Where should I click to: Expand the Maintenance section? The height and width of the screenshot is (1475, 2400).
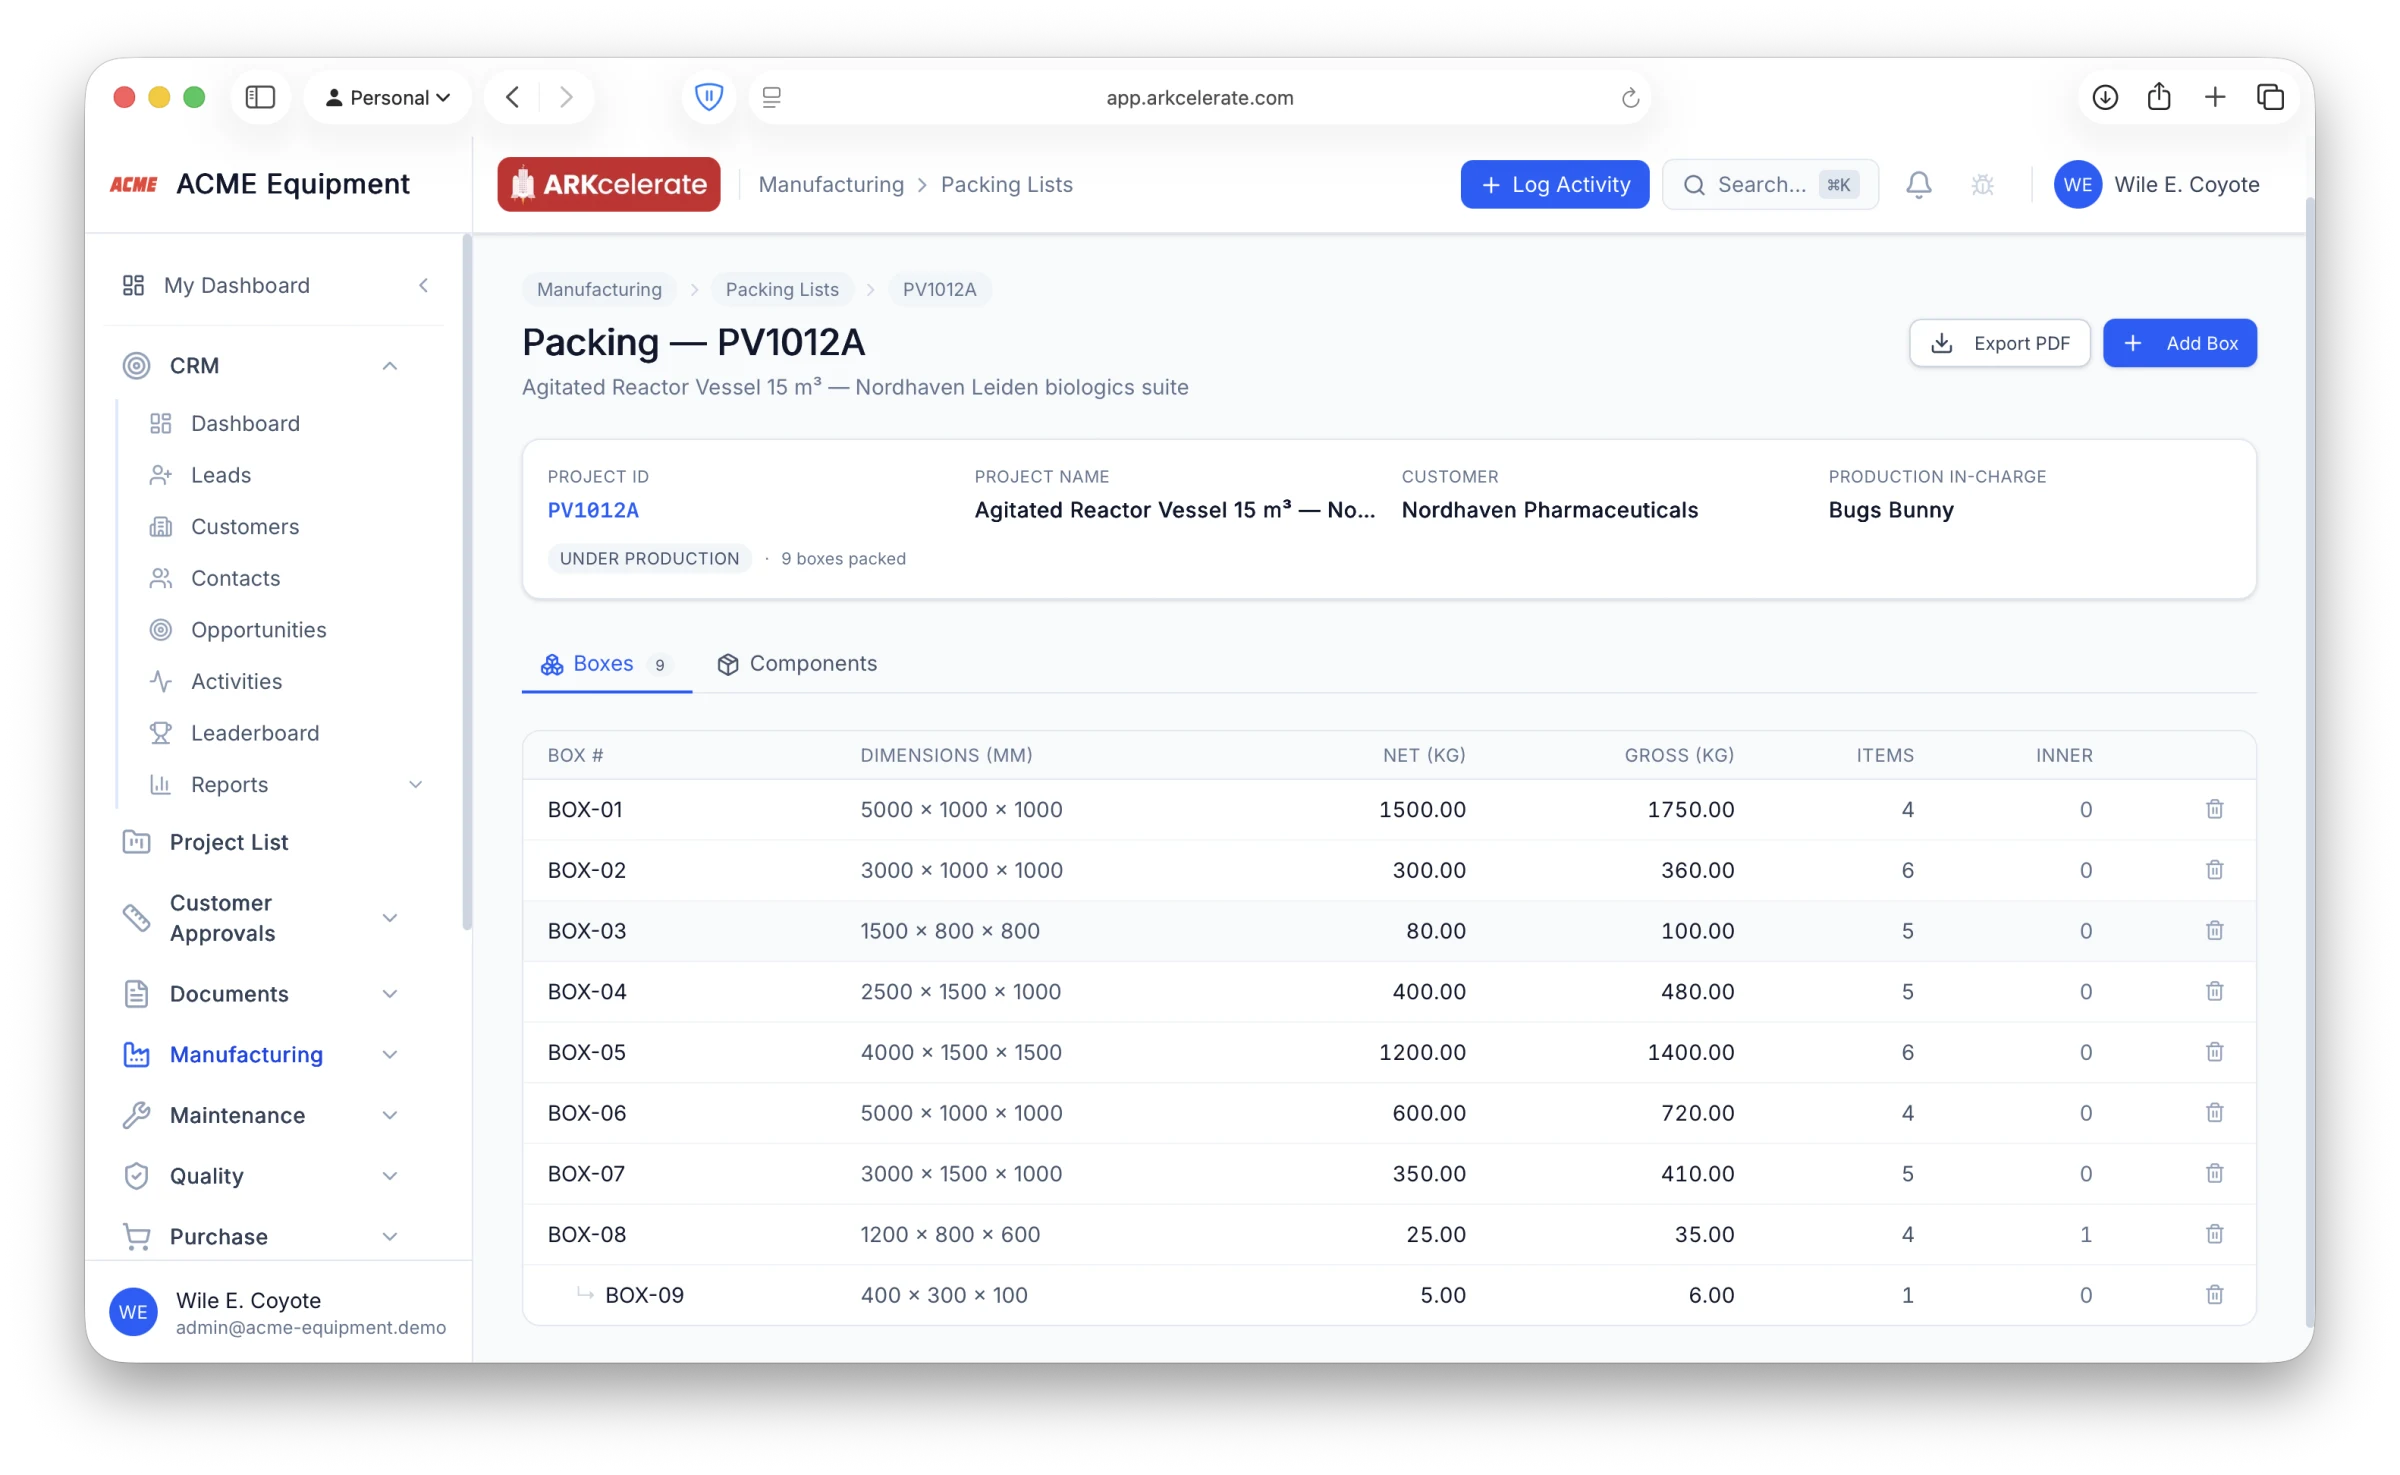[x=390, y=1116]
